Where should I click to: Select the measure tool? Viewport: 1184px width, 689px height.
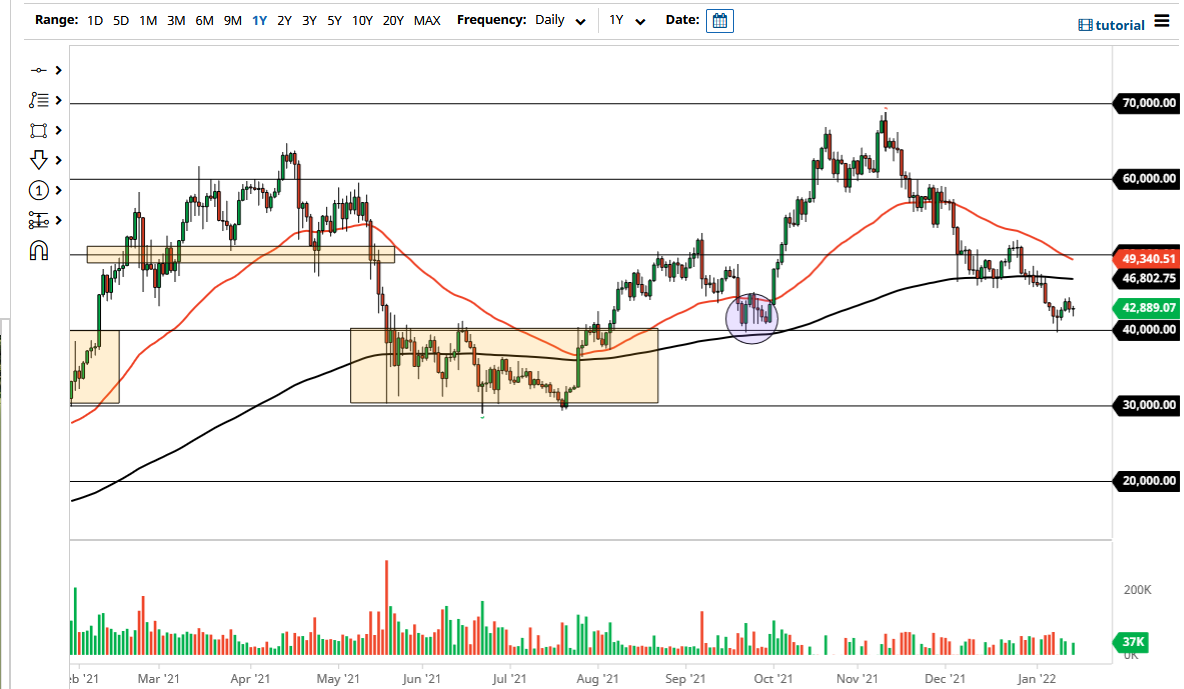[x=40, y=220]
